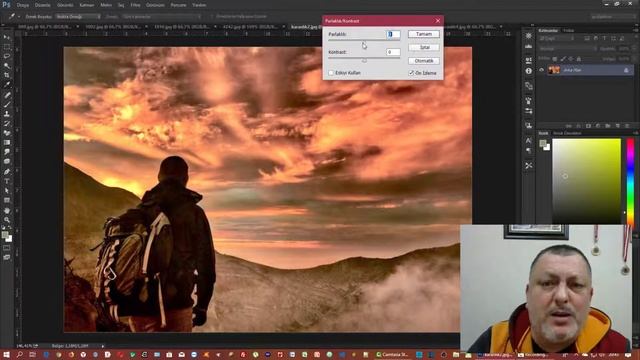Select the Dodge tool
640x360 pixels.
coord(7,162)
